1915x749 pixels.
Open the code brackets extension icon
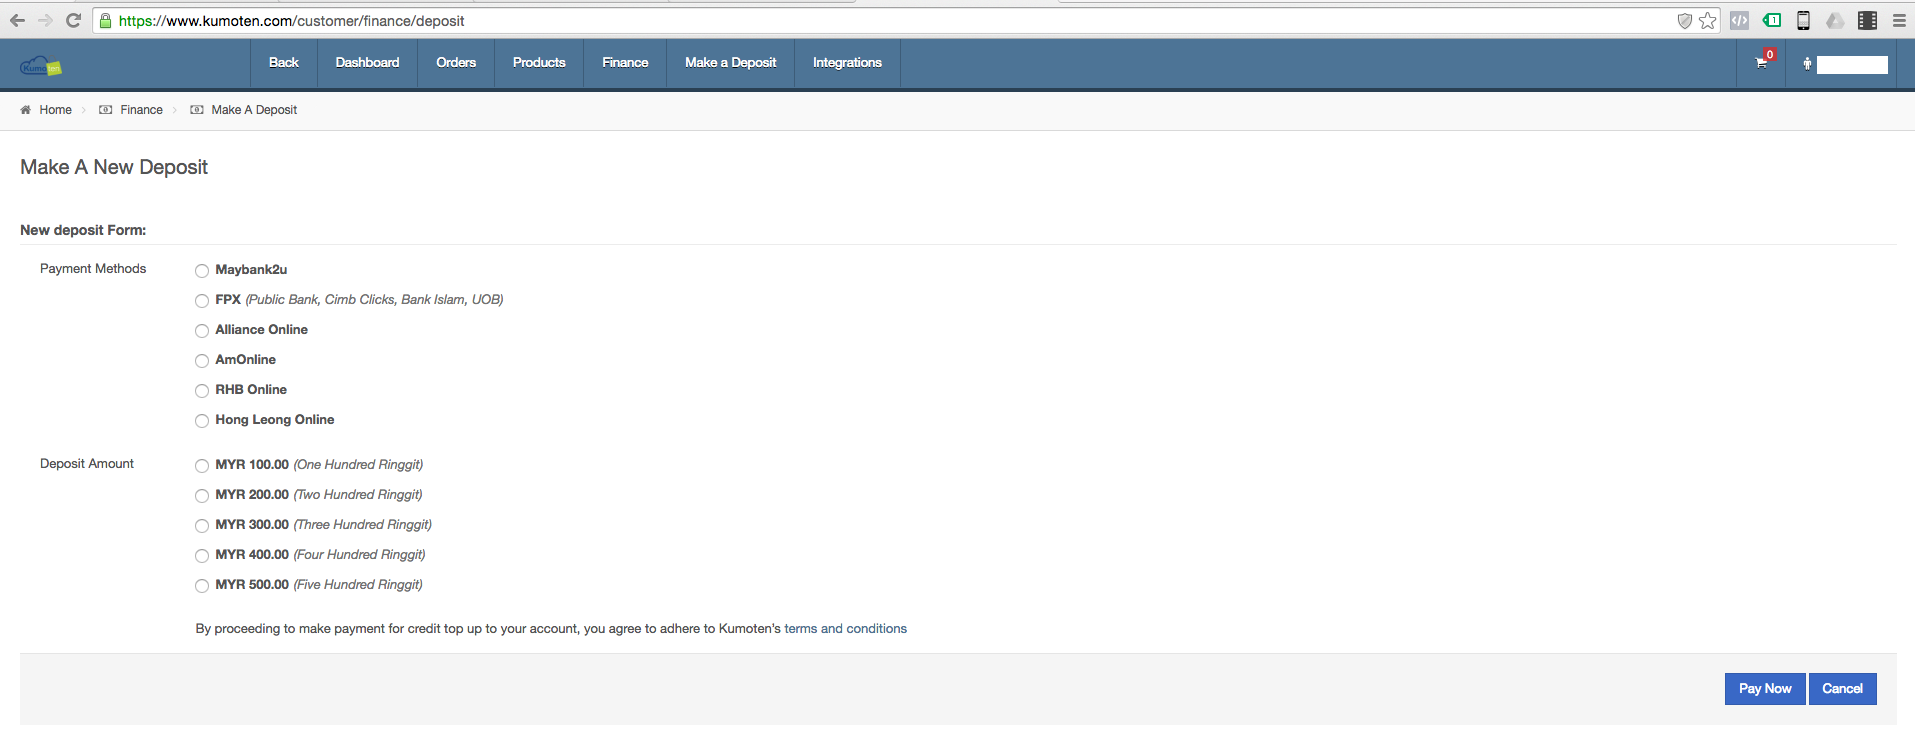[x=1740, y=20]
